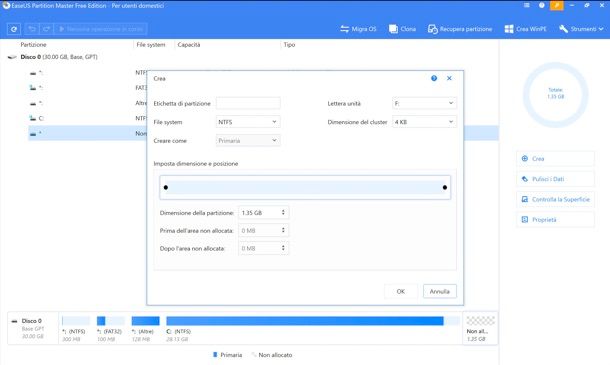Click the redo arrow in toolbar
Viewport: 610px width, 365px height.
tap(46, 29)
